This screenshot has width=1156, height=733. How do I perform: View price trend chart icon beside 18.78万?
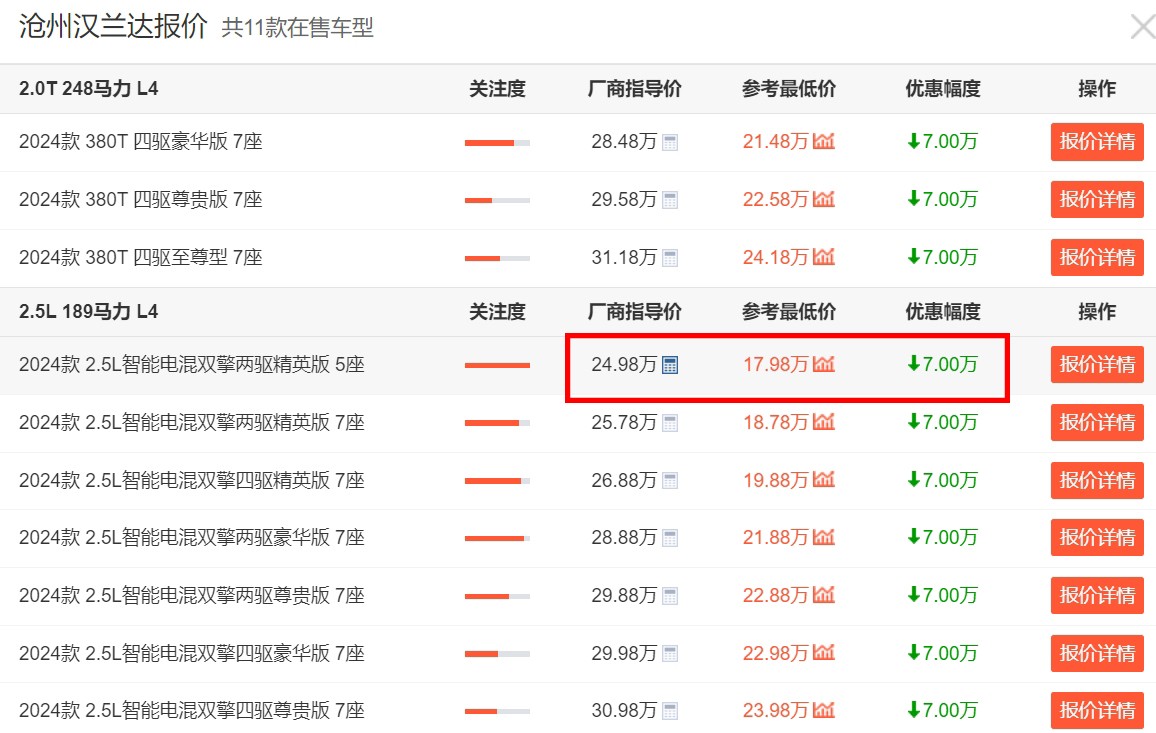point(824,422)
